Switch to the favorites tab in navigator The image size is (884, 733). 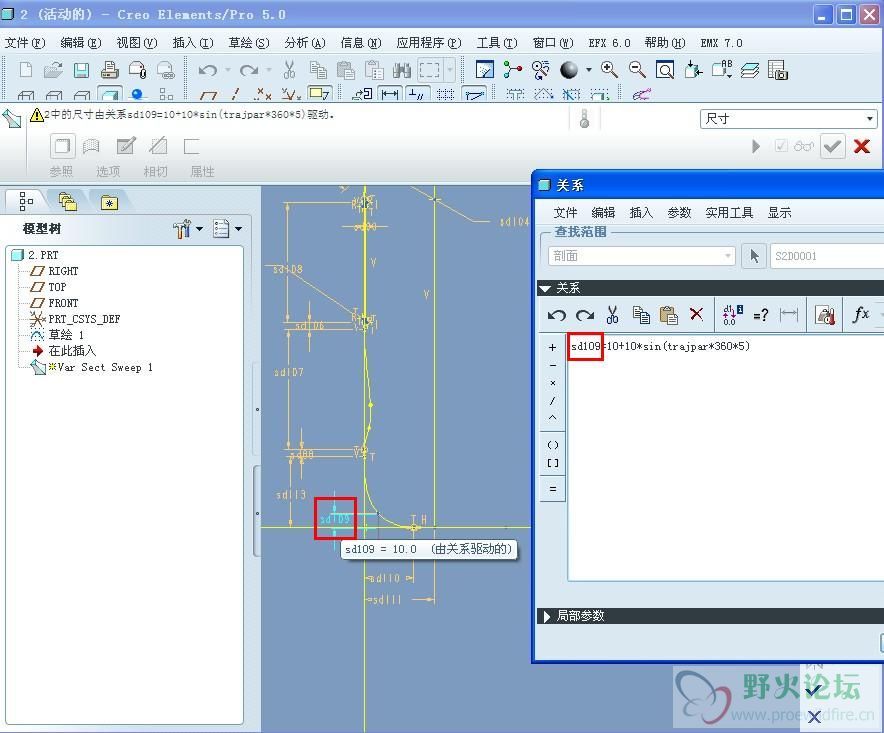tap(109, 202)
